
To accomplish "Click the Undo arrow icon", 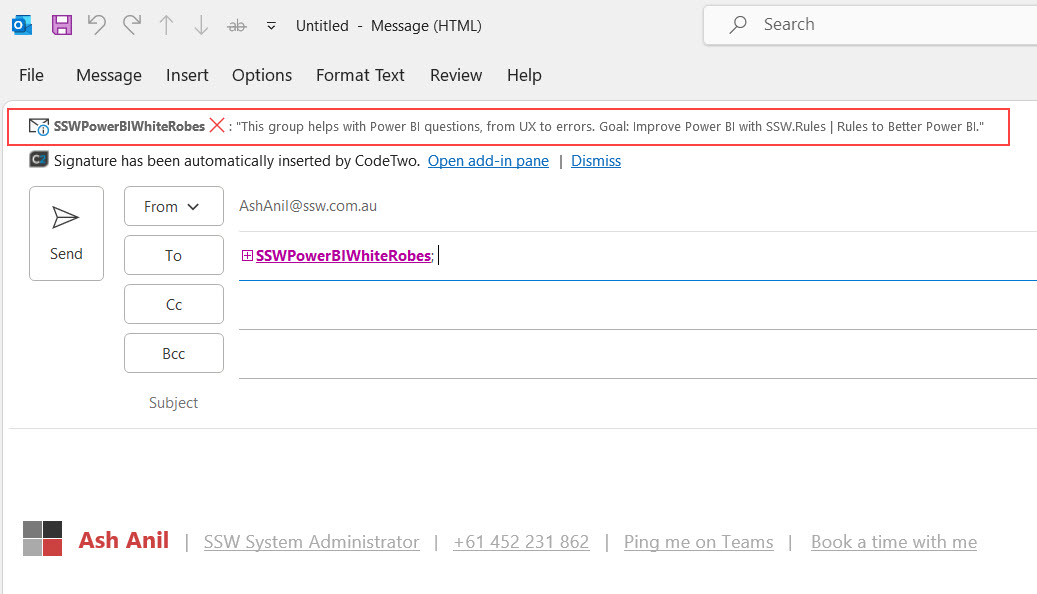I will (97, 26).
